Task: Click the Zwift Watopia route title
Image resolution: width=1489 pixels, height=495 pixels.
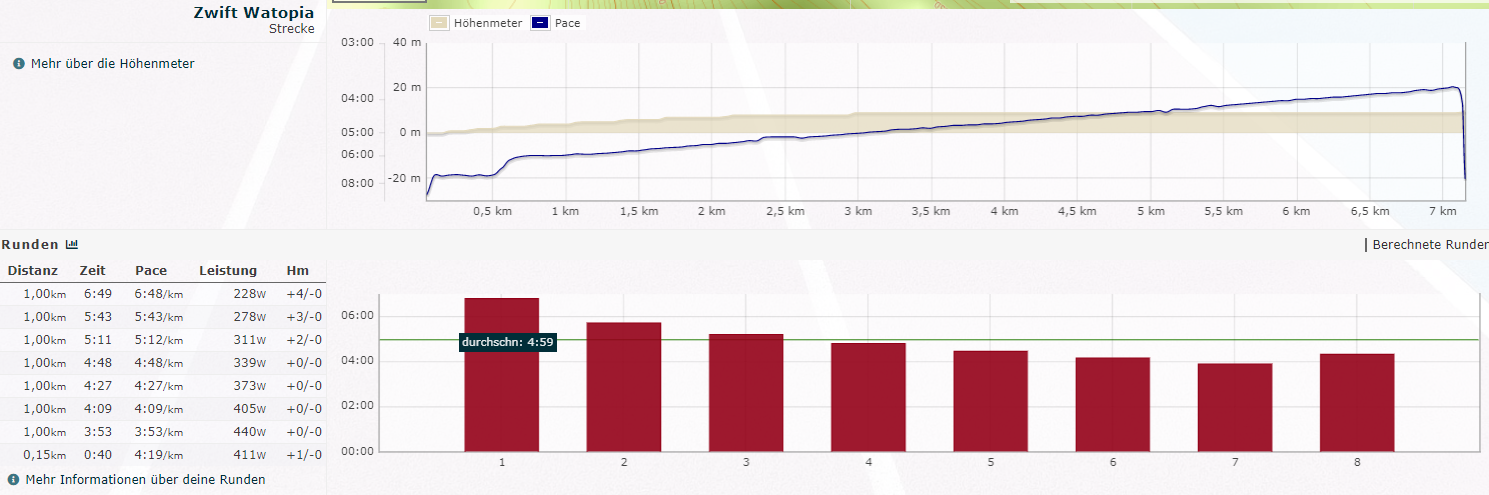Action: pos(254,14)
